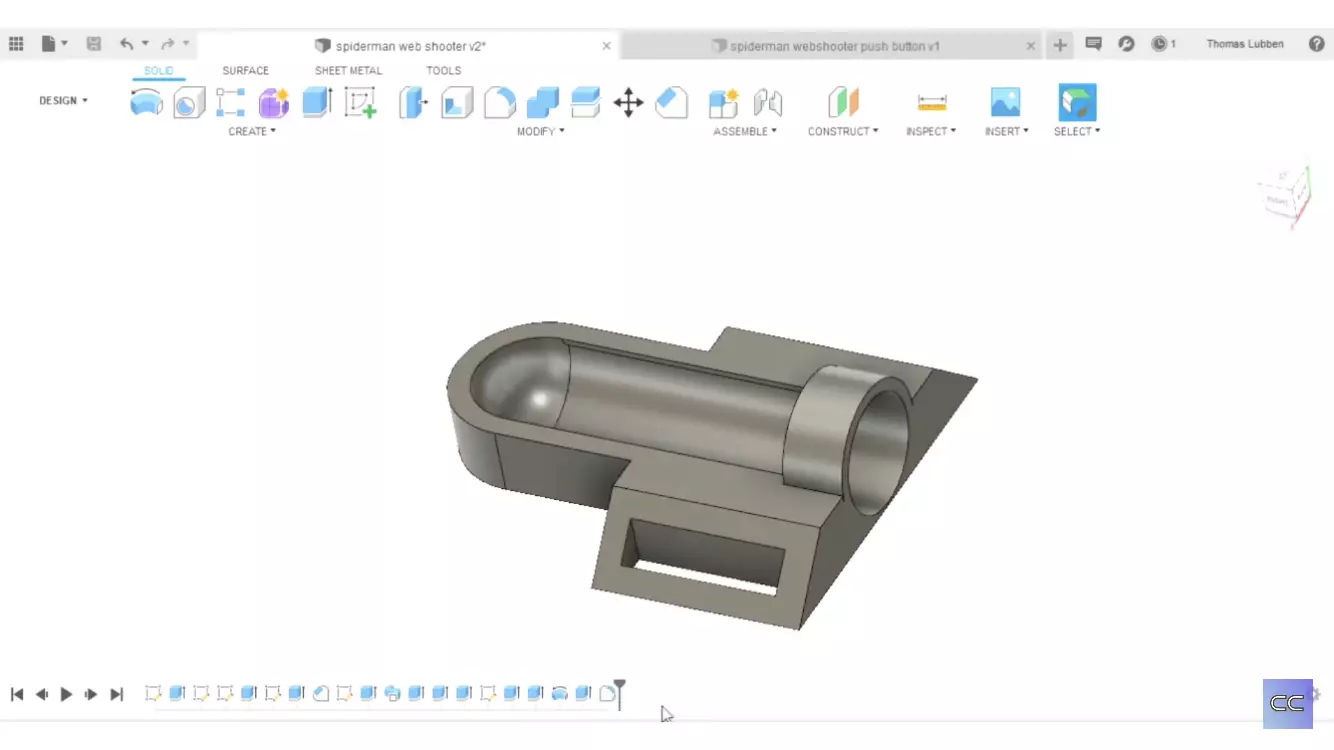Select the Press Pull tool

coord(413,102)
